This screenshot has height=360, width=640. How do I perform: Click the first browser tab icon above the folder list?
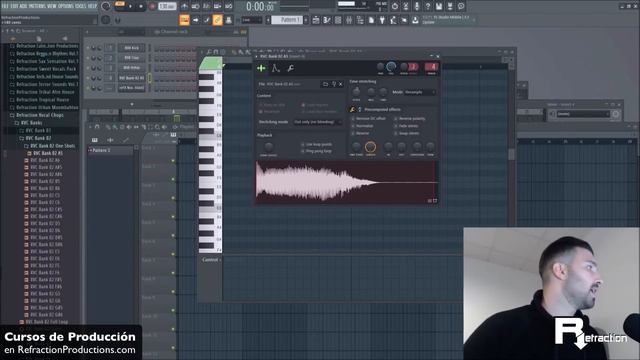(13, 38)
